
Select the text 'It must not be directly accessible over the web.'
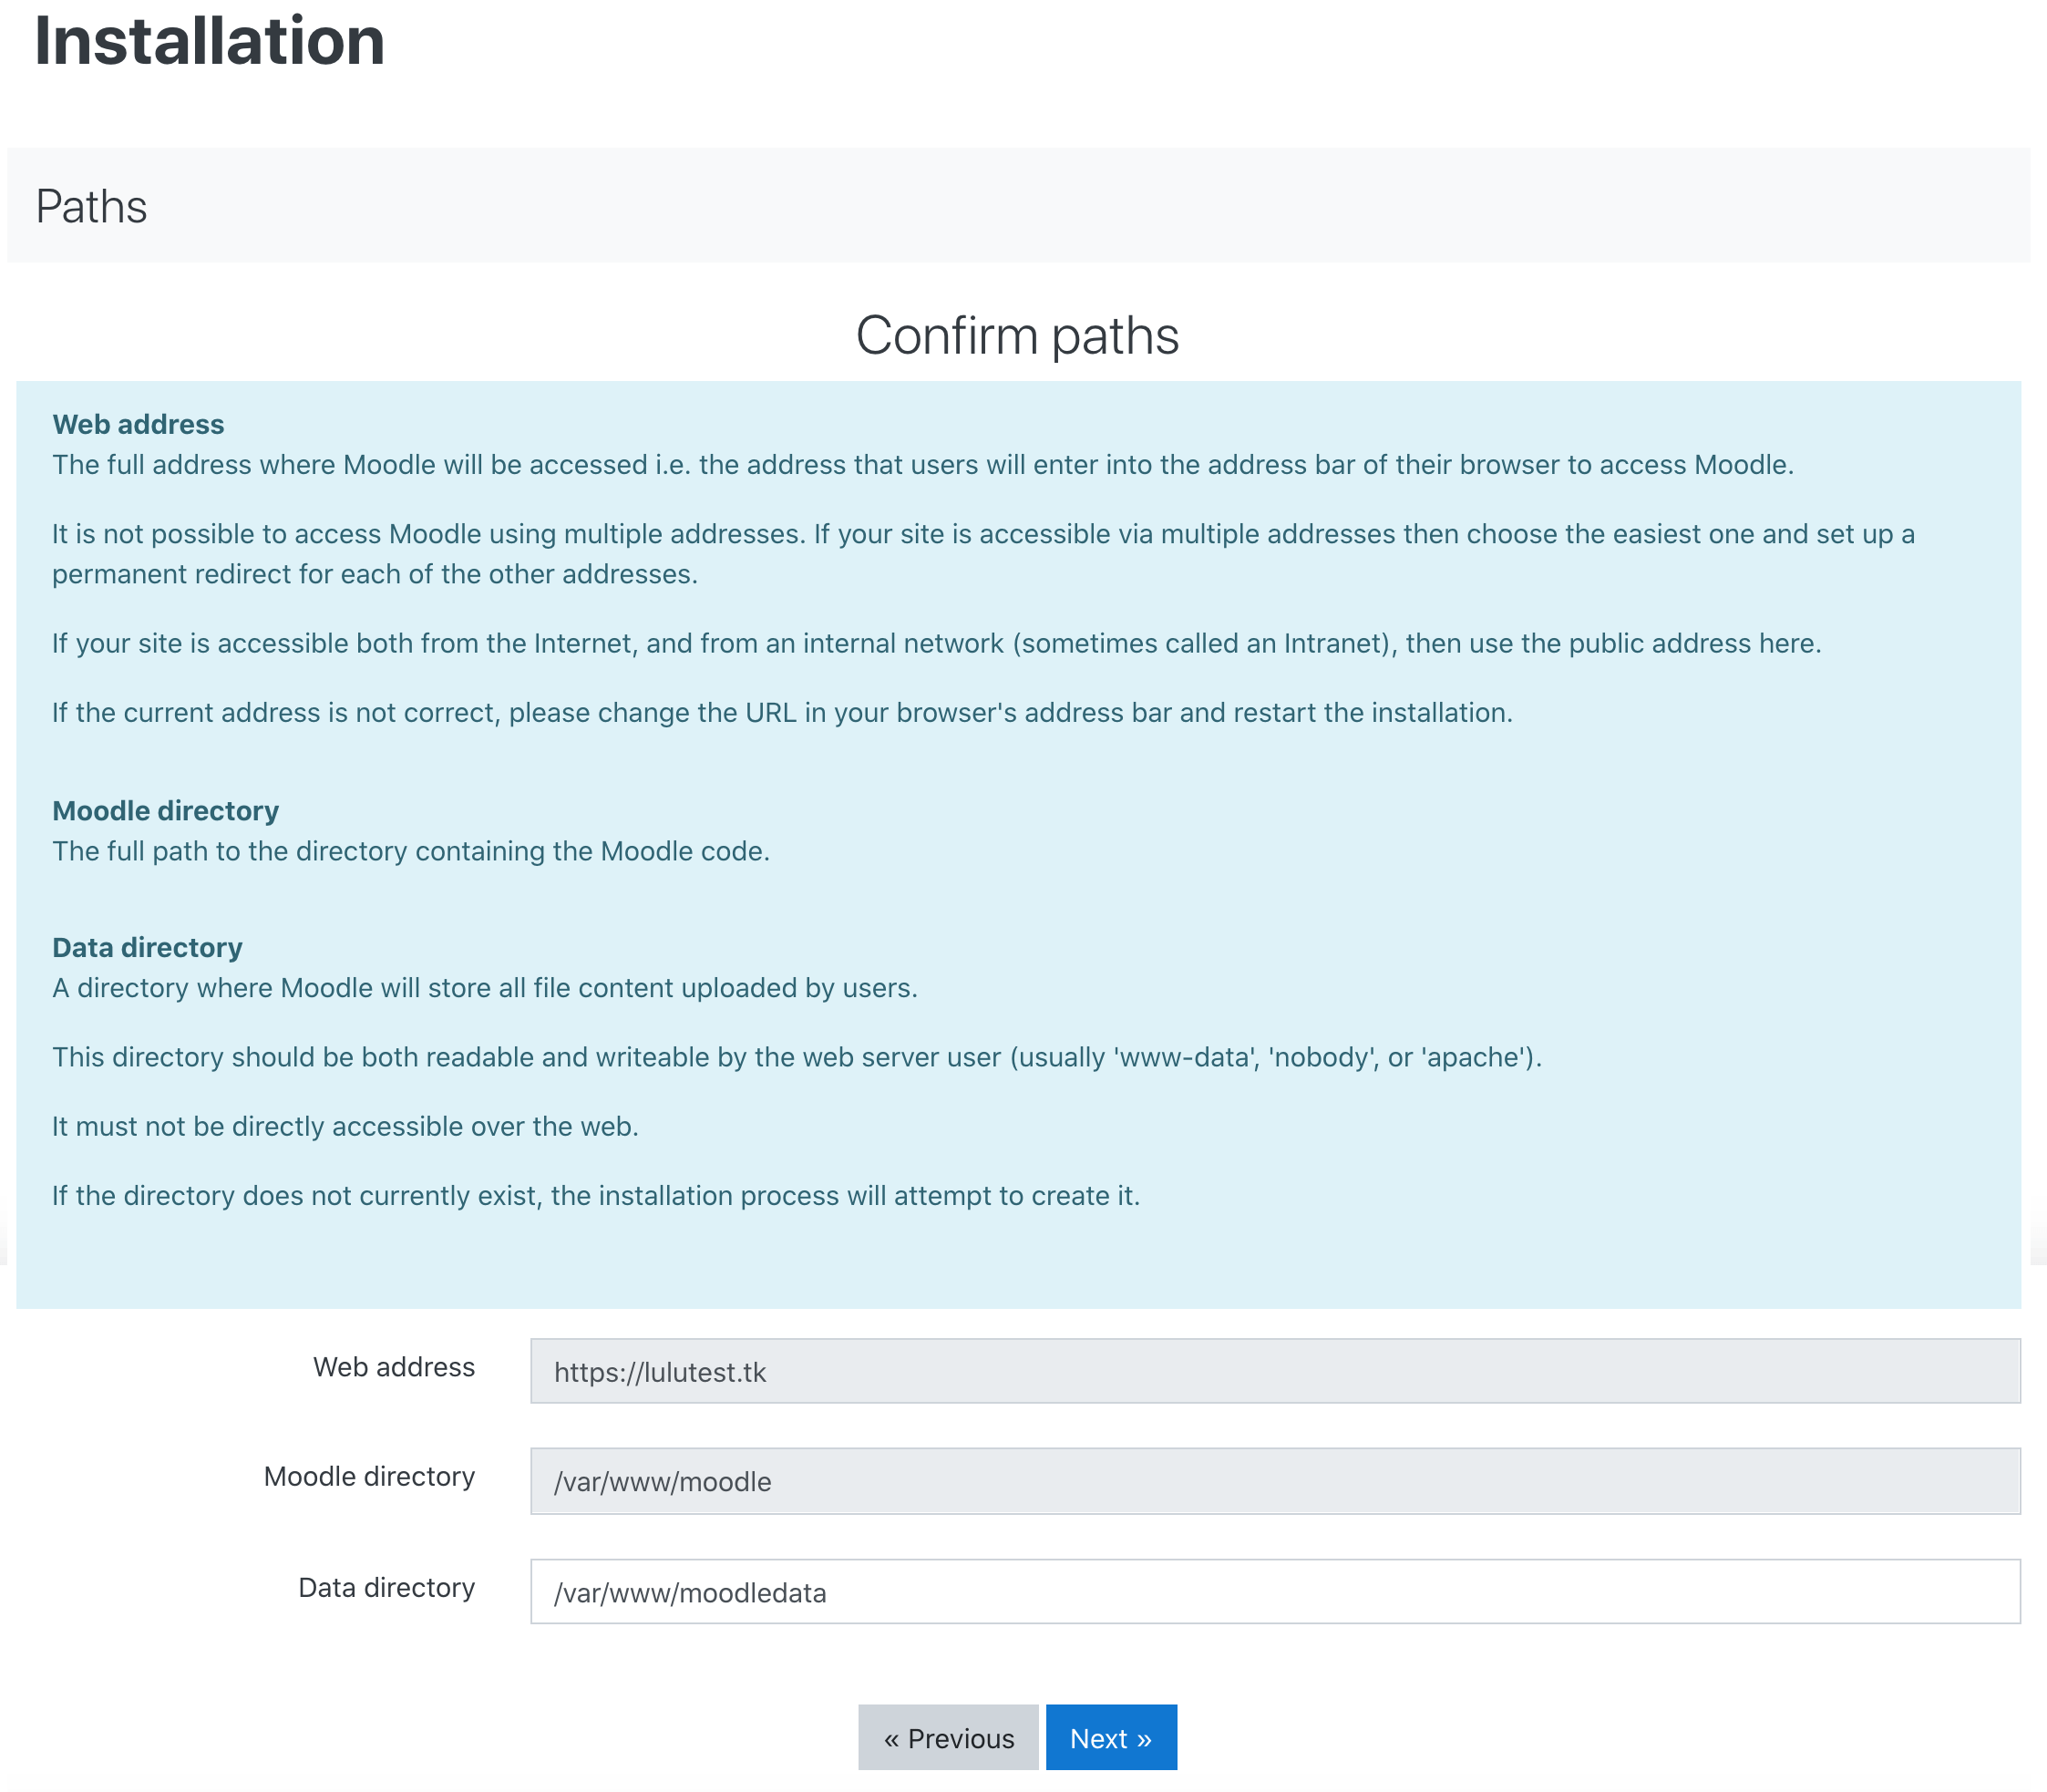(x=345, y=1126)
